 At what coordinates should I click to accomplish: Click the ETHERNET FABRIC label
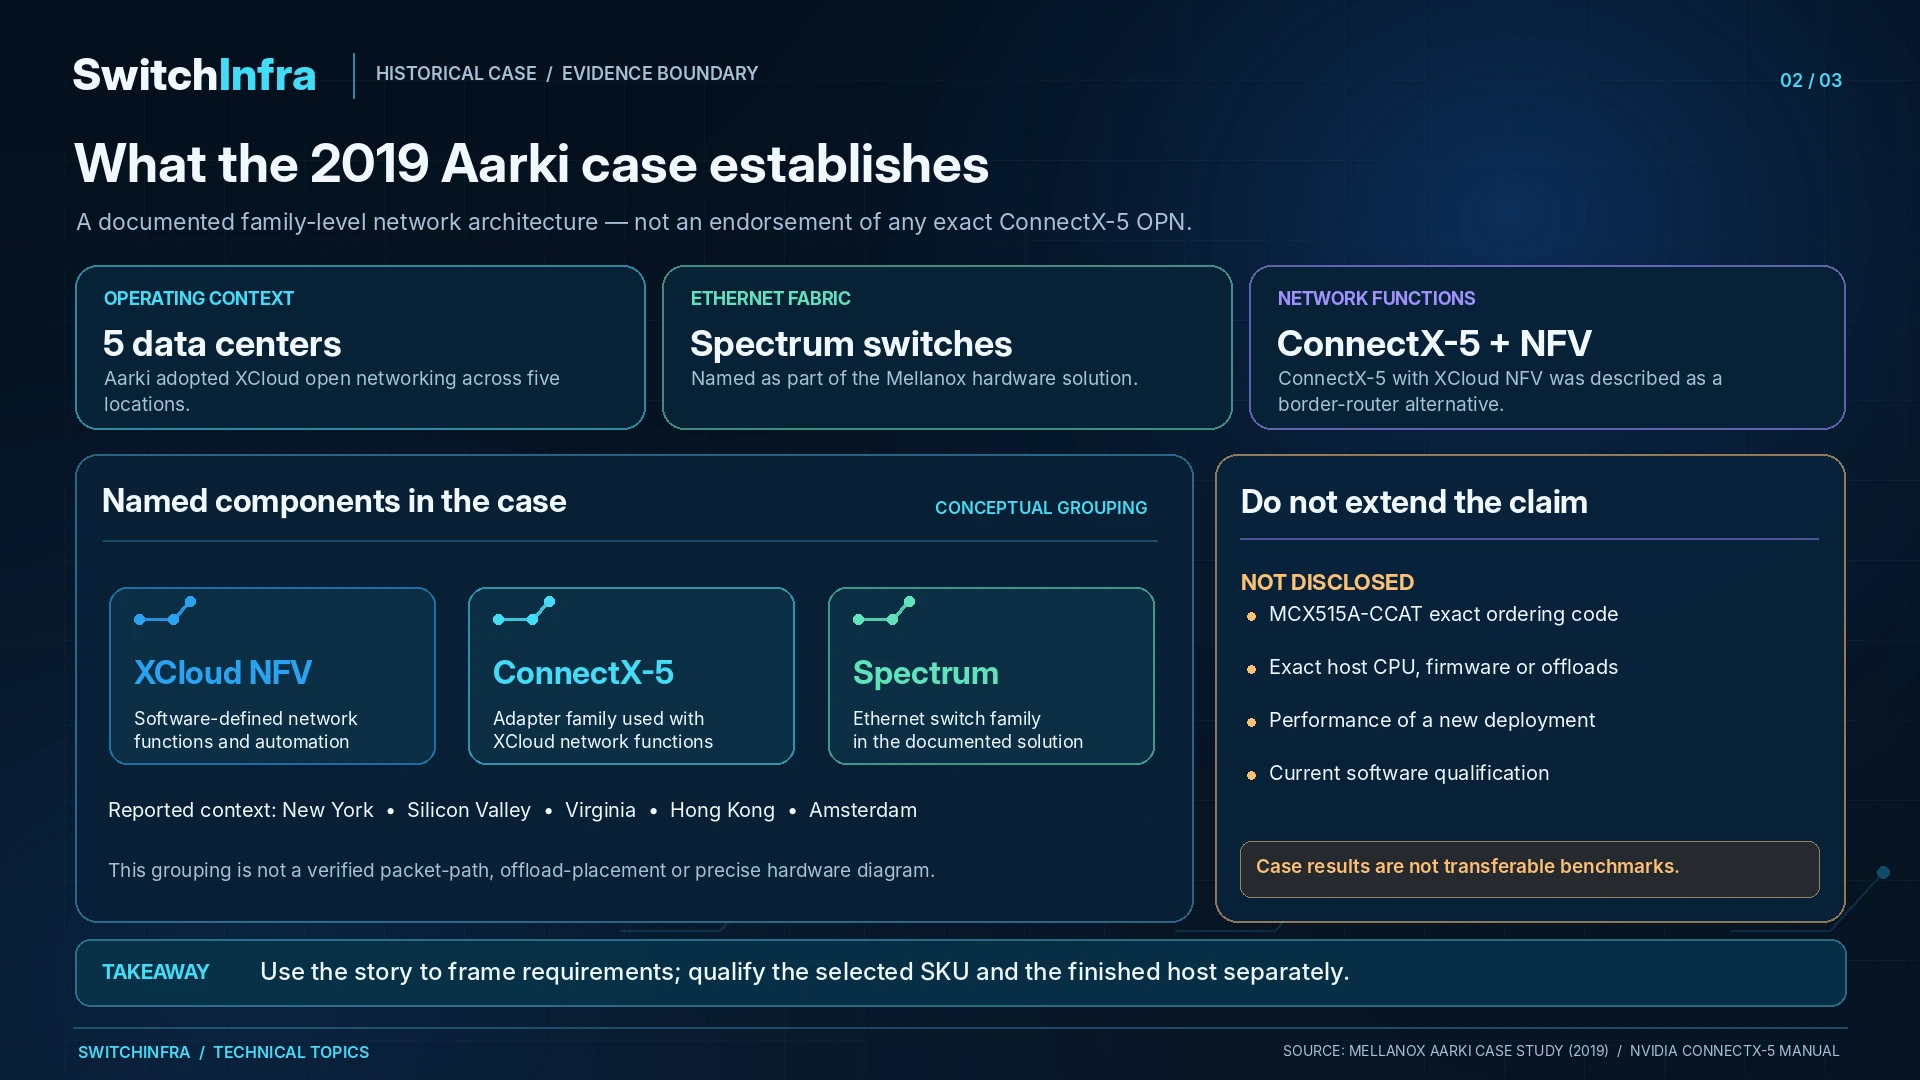click(x=771, y=298)
